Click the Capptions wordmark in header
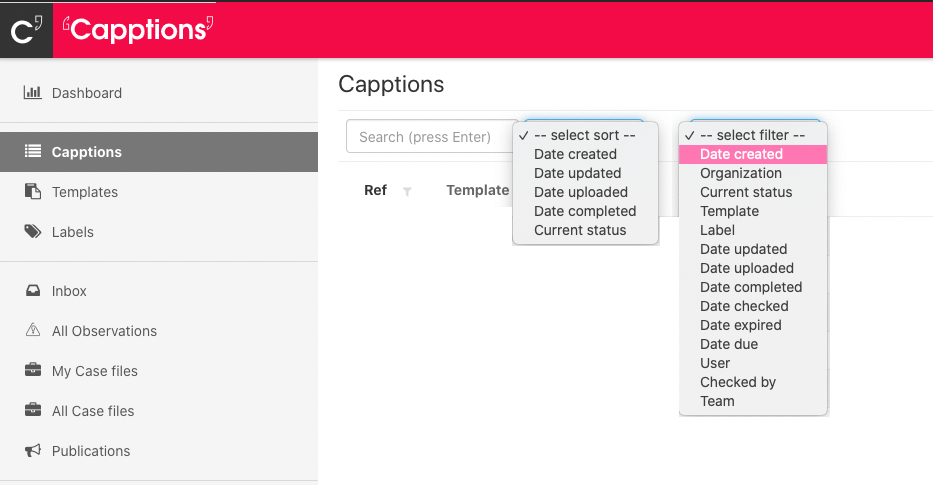 coord(138,30)
